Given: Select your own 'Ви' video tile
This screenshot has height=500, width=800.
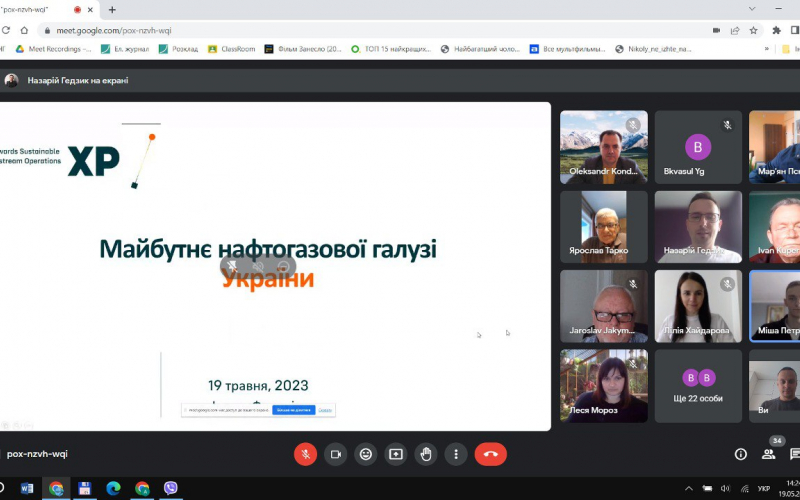Looking at the screenshot, I should click(x=774, y=386).
